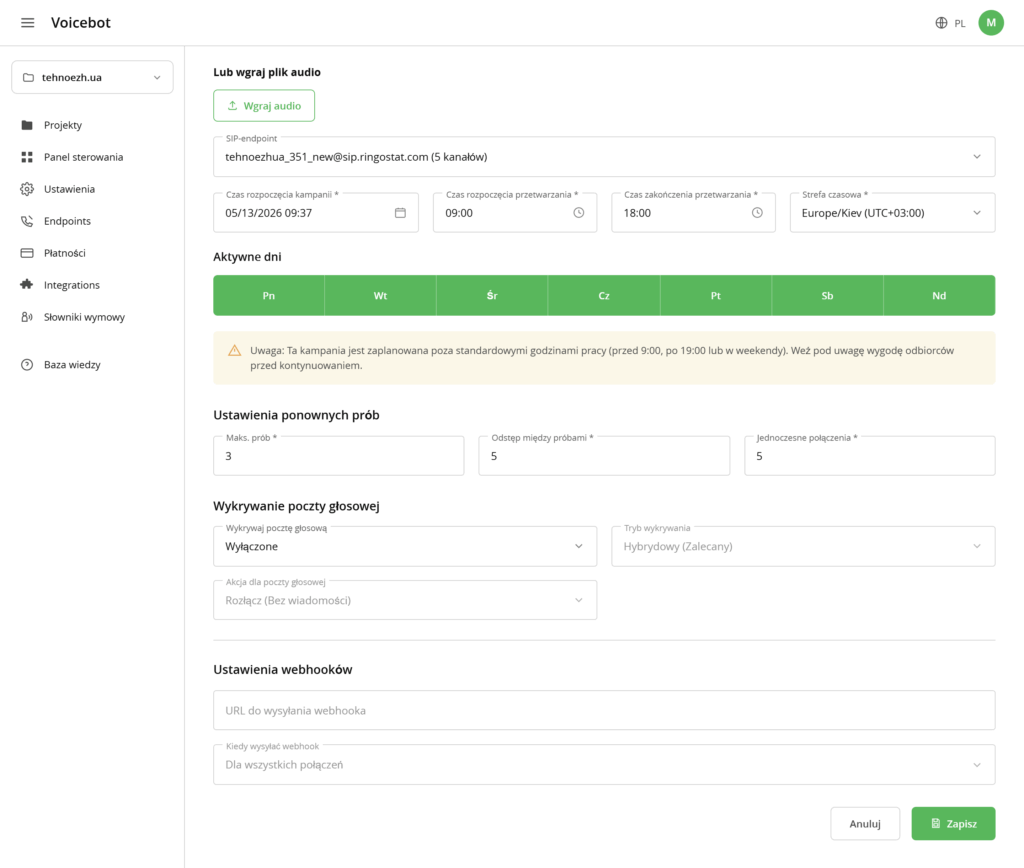
Task: Click the folder icon beside tehnoezh.ua
Action: [28, 77]
